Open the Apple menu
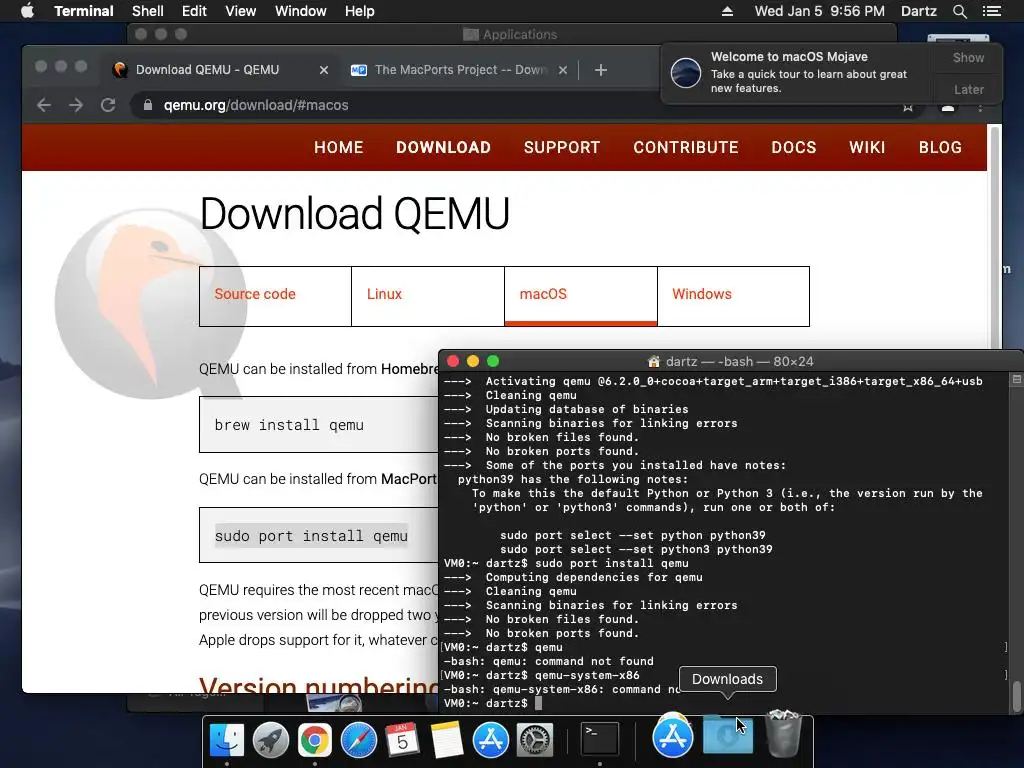 (x=27, y=11)
